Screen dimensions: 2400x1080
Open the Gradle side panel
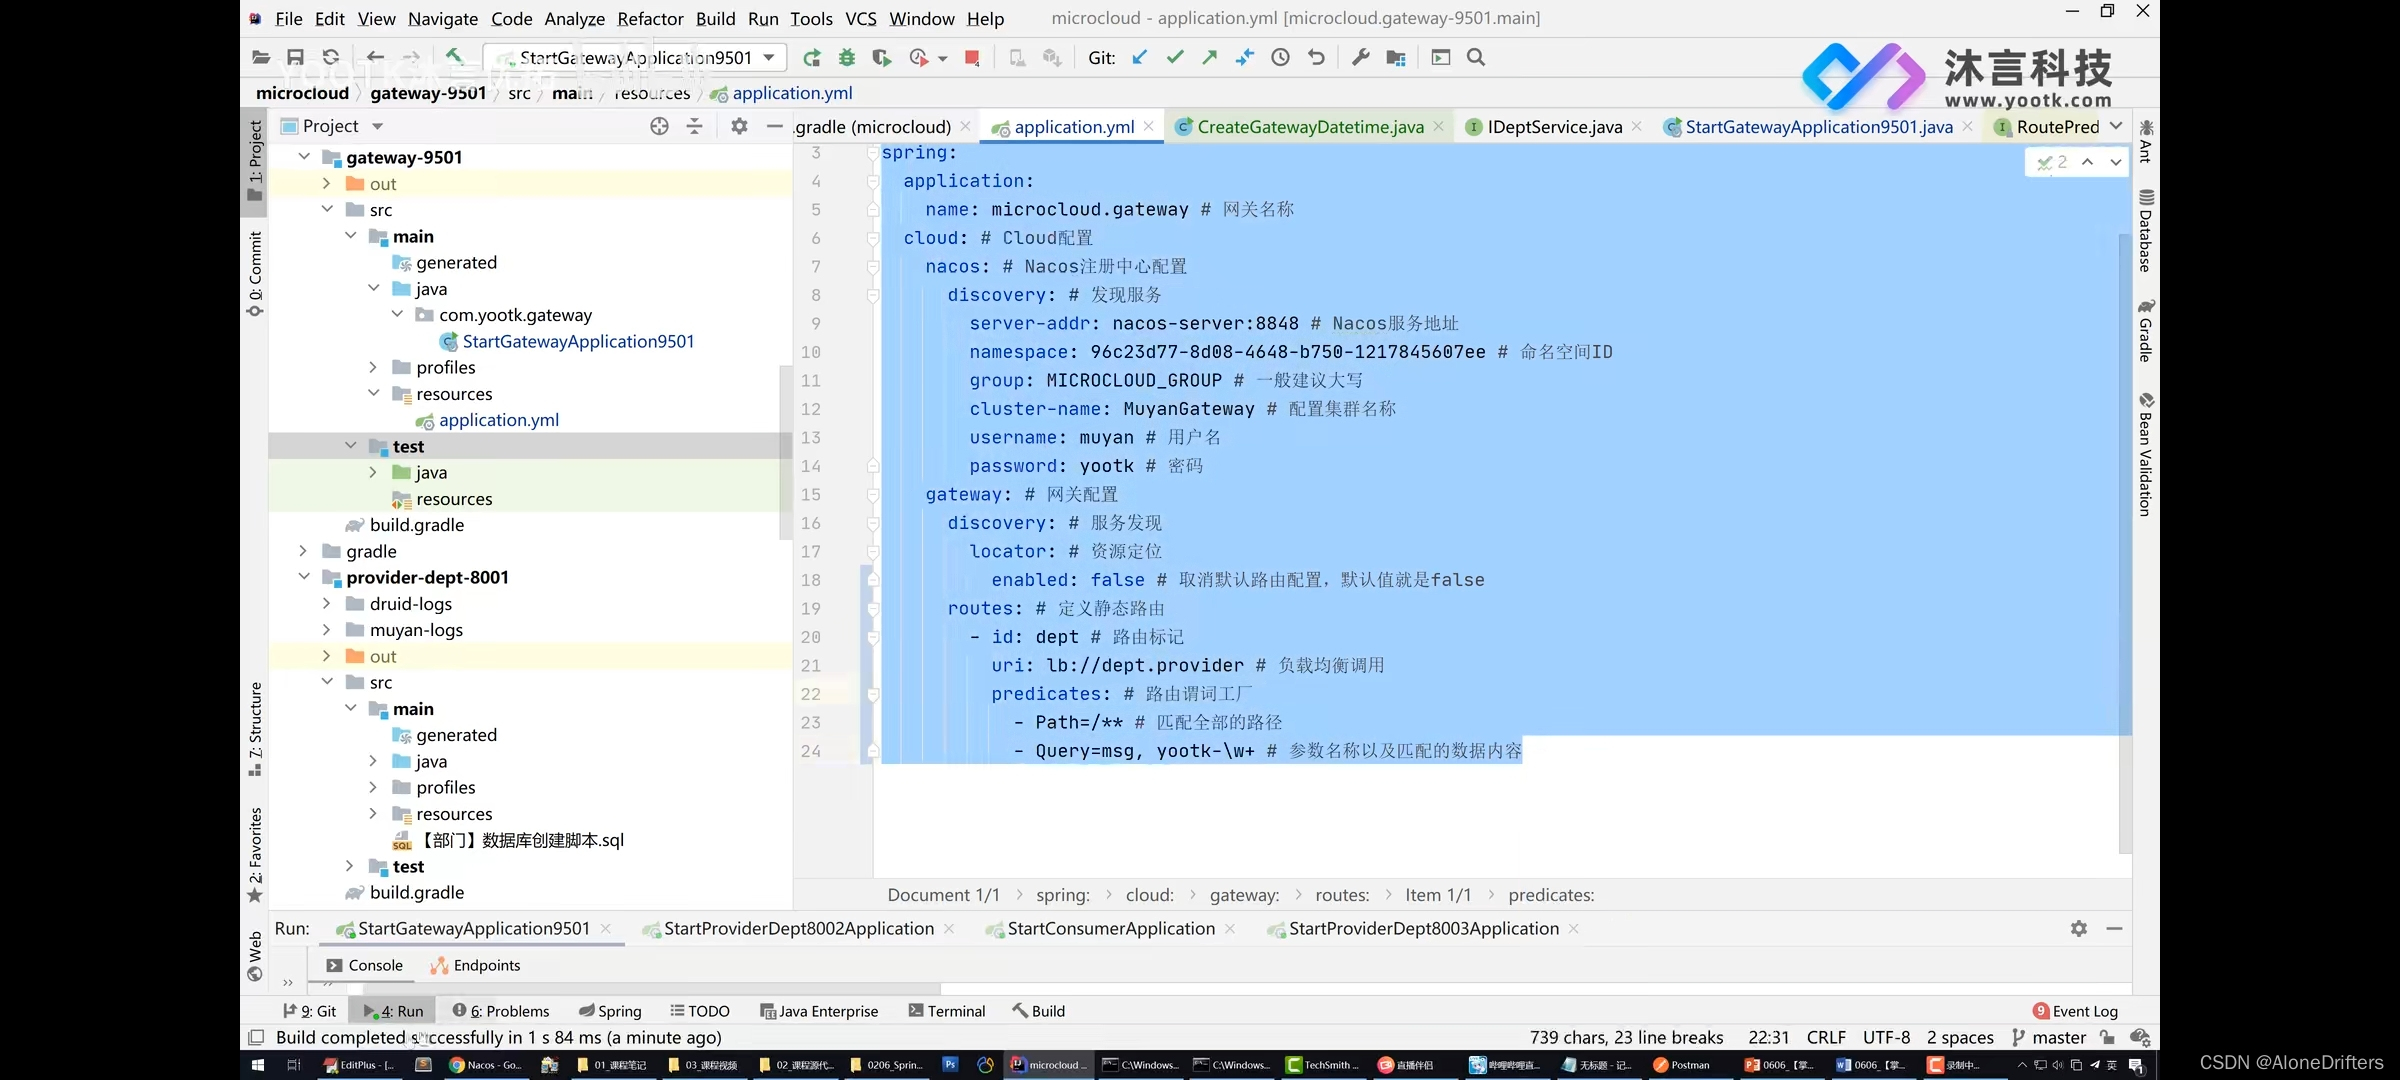pyautogui.click(x=2146, y=330)
